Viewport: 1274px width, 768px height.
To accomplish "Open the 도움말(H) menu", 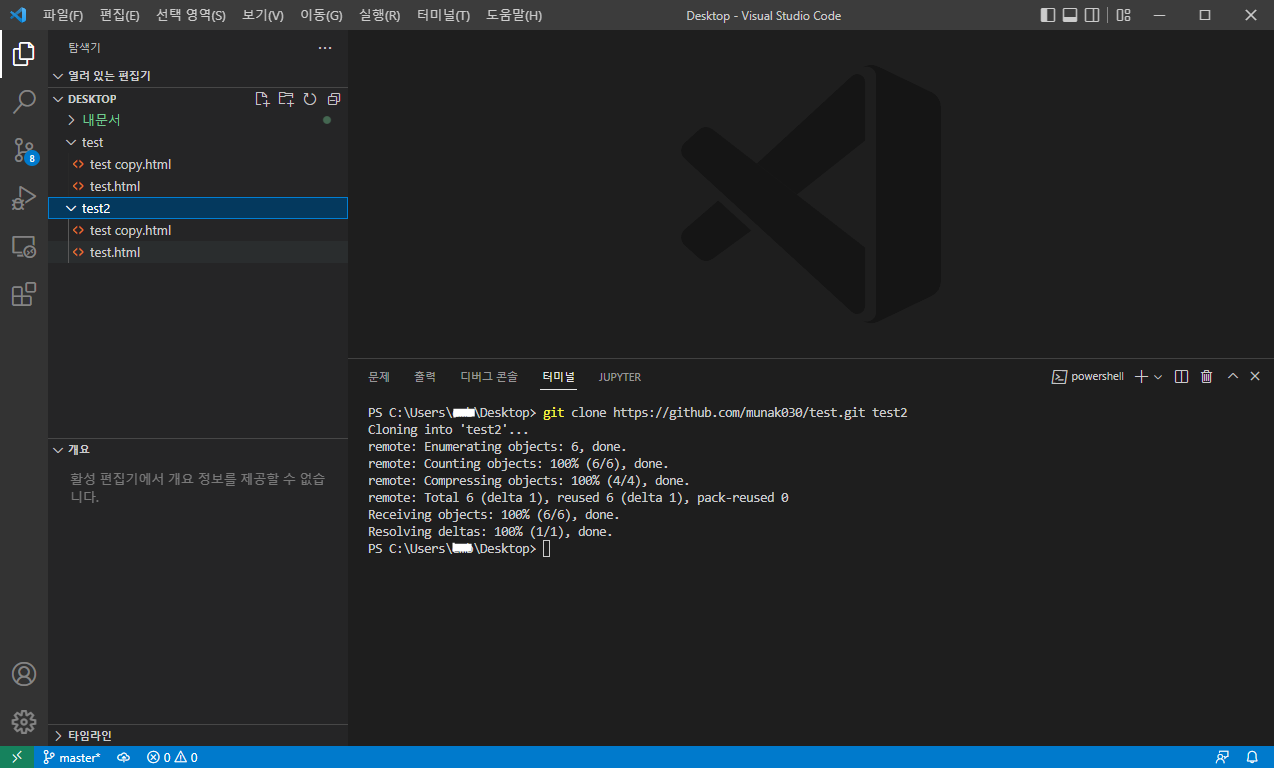I will pos(514,15).
